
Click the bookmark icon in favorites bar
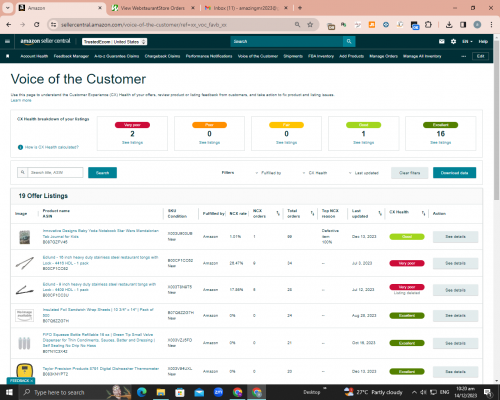(x=8, y=56)
